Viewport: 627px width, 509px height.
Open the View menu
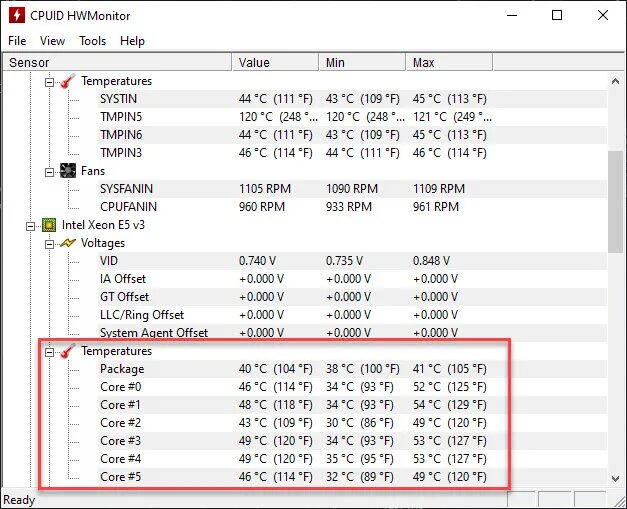pos(52,41)
